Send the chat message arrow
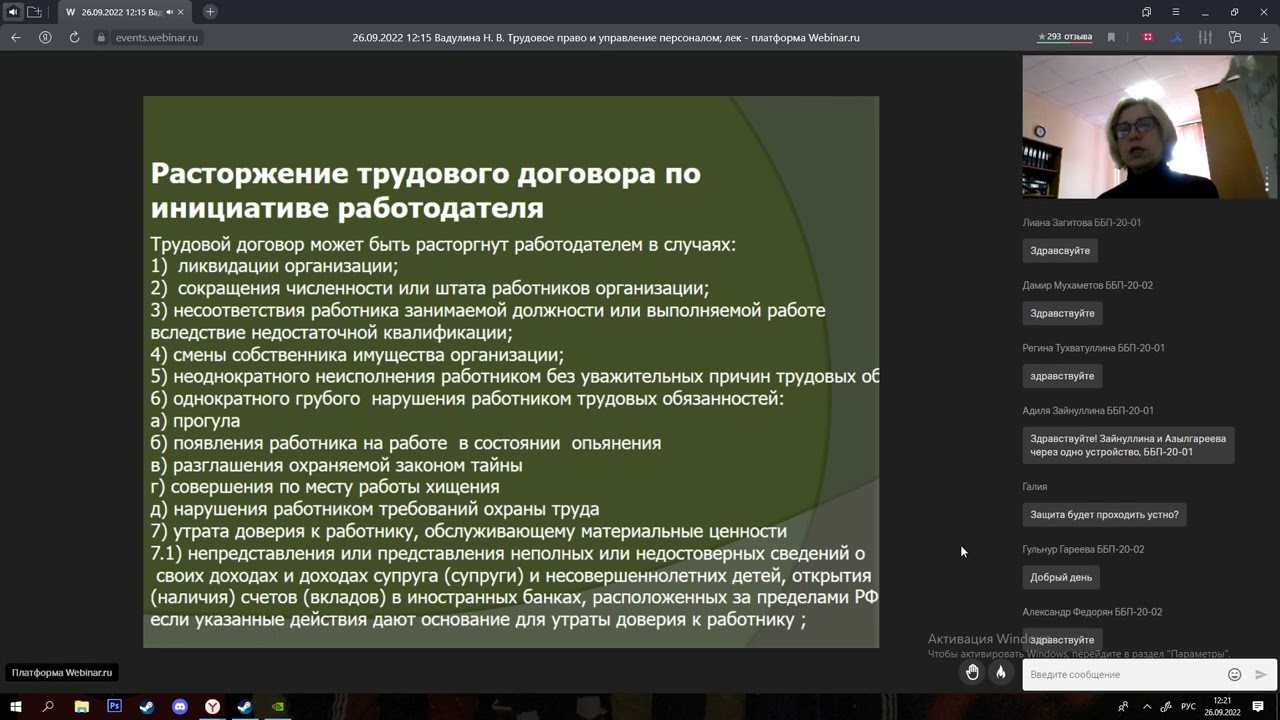 coord(1261,674)
